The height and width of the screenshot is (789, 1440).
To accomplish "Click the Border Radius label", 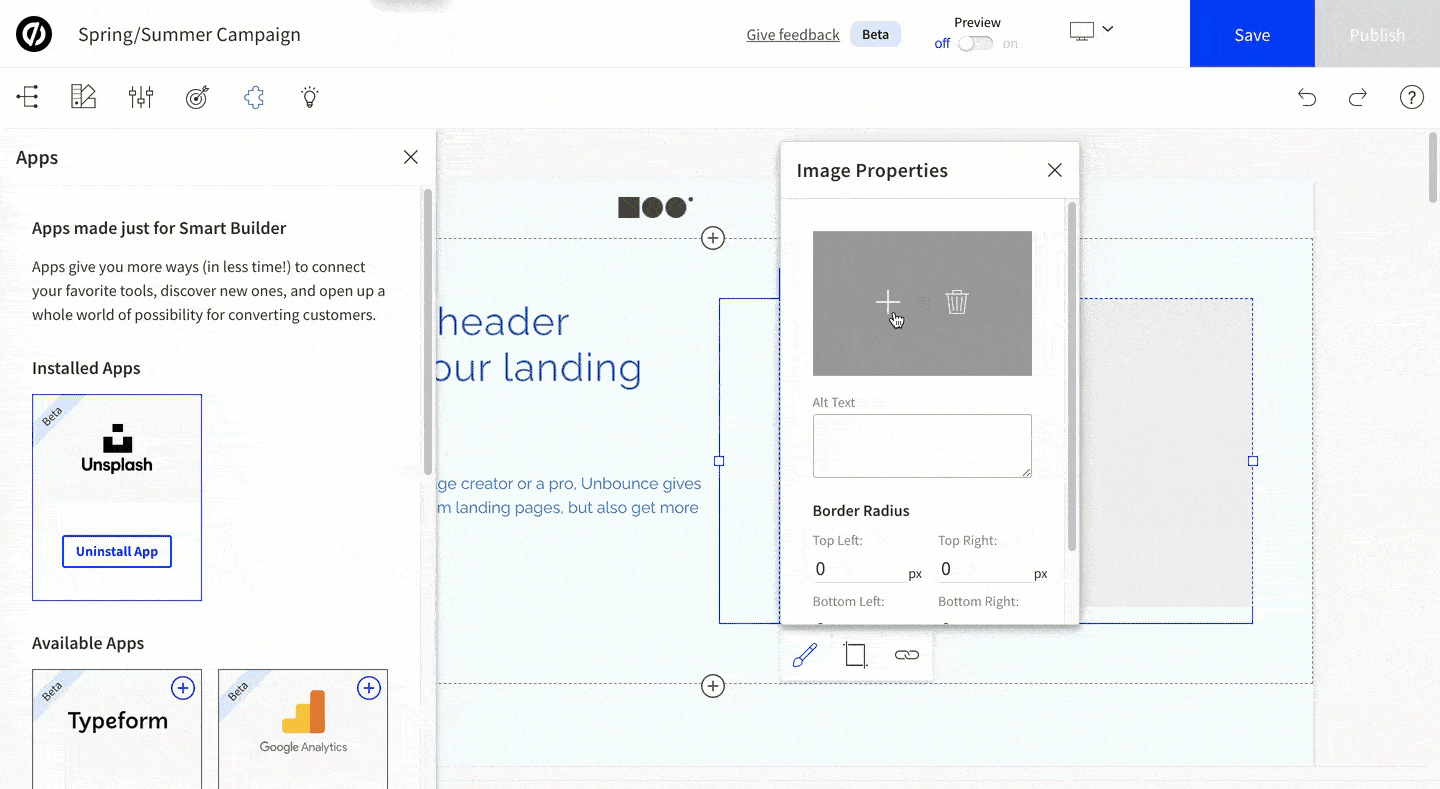I will tap(861, 510).
